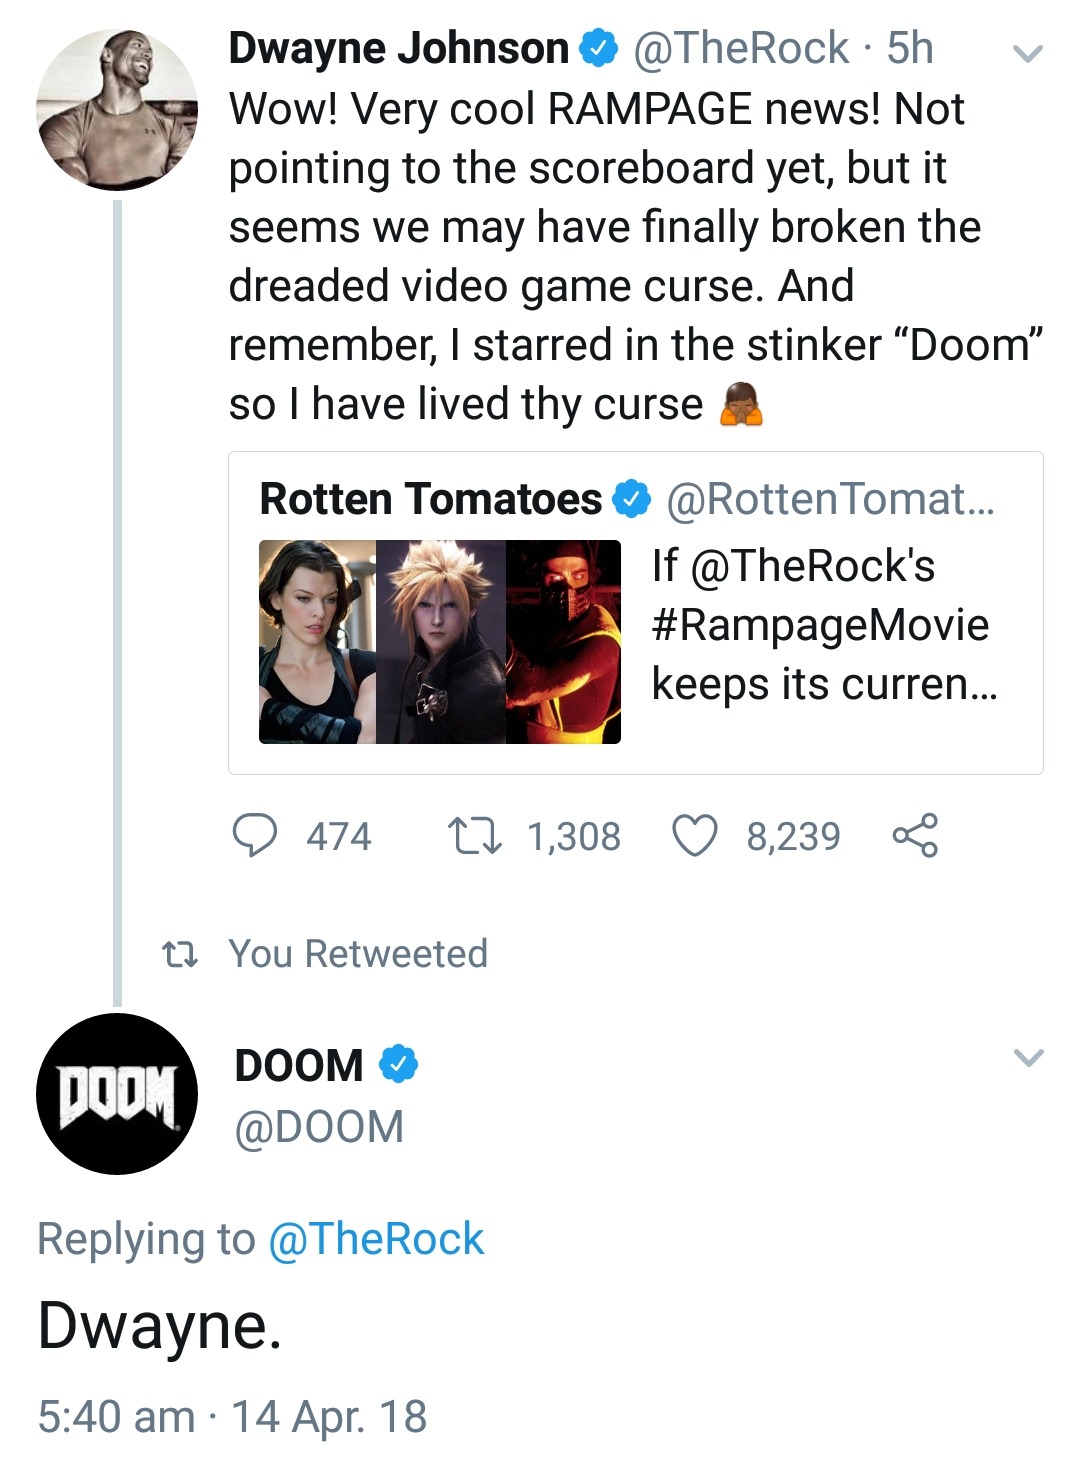
Task: Open the @TheRock handle in tweet header
Action: coord(741,48)
